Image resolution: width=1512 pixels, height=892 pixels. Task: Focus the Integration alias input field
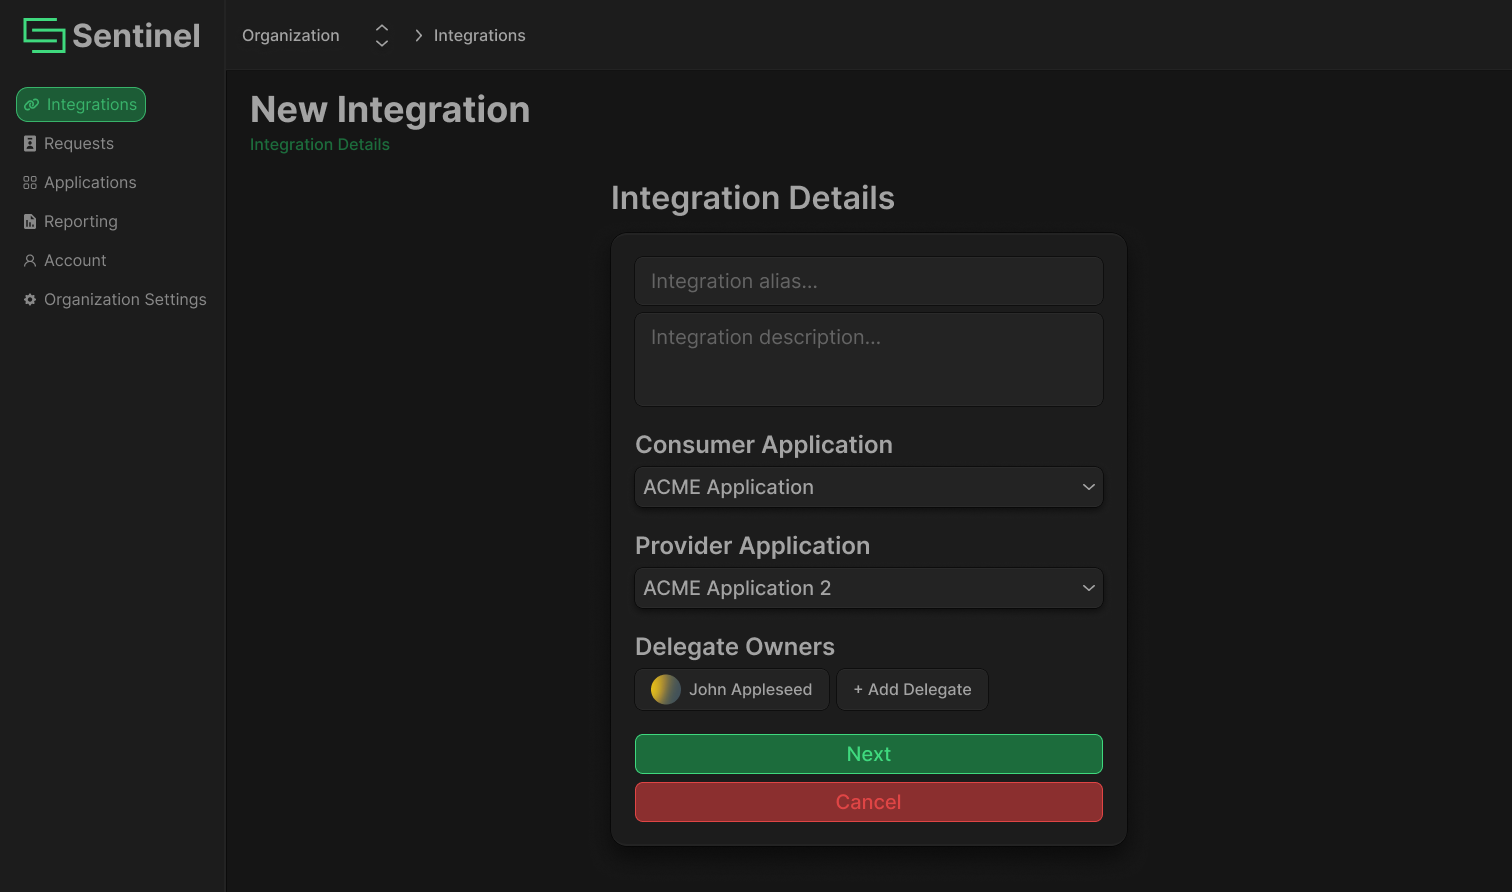click(x=869, y=281)
